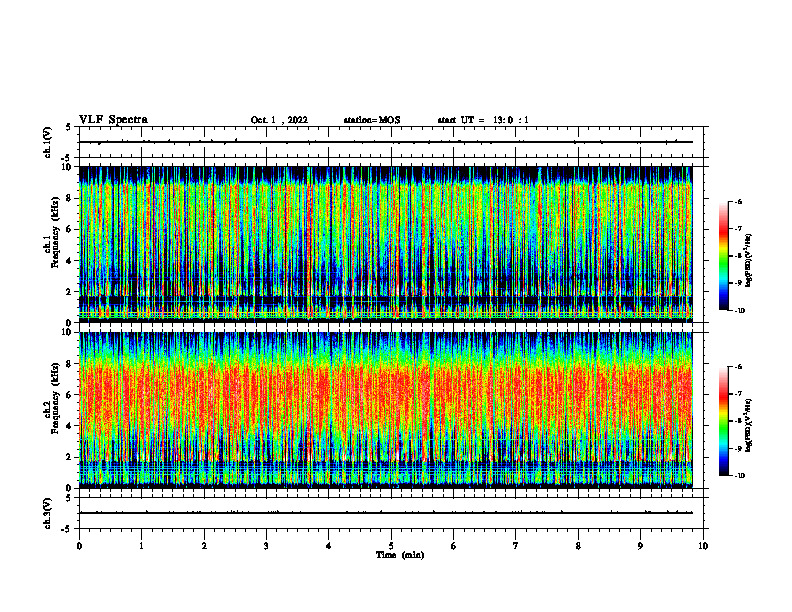The width and height of the screenshot is (792, 612).
Task: Click the "8" kHz tick on ch.1 spectrogram
Action: point(70,198)
